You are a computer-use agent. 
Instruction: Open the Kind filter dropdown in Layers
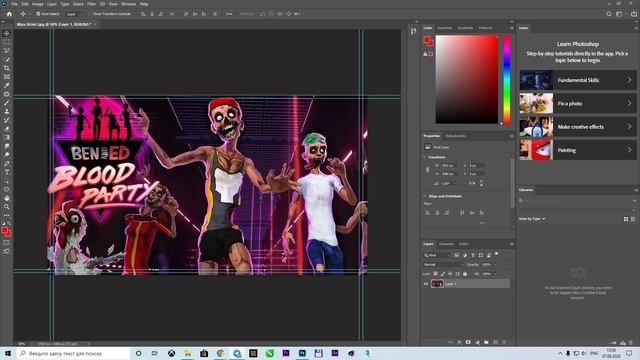[x=436, y=255]
